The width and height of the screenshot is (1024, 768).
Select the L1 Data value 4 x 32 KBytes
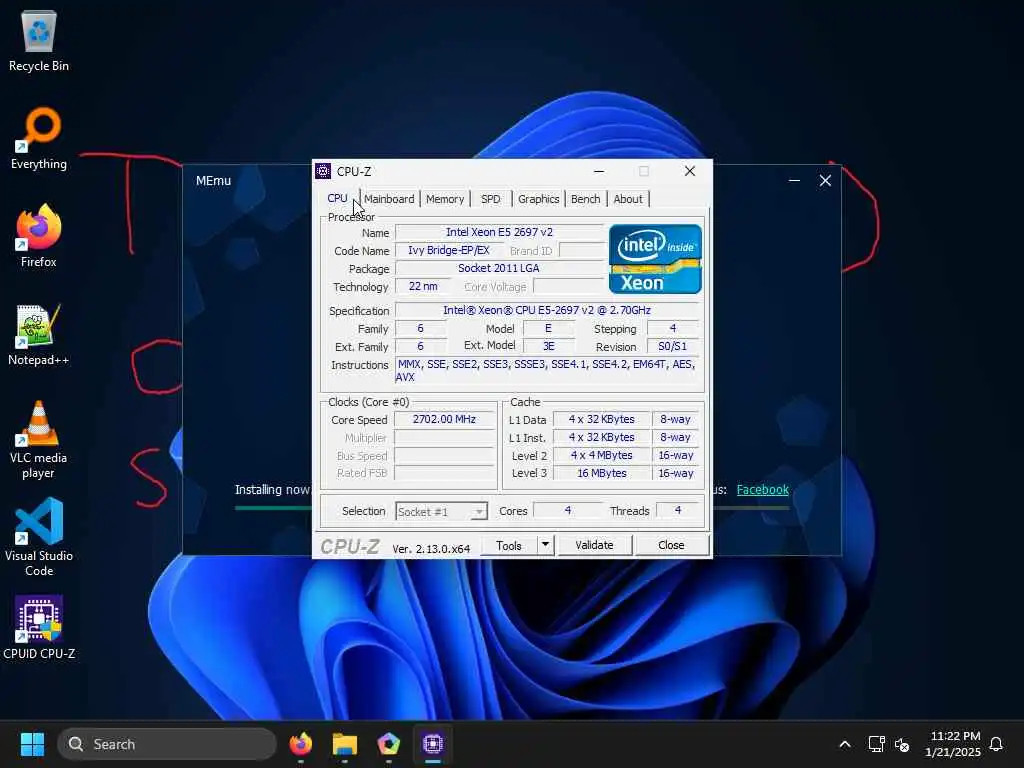[601, 419]
